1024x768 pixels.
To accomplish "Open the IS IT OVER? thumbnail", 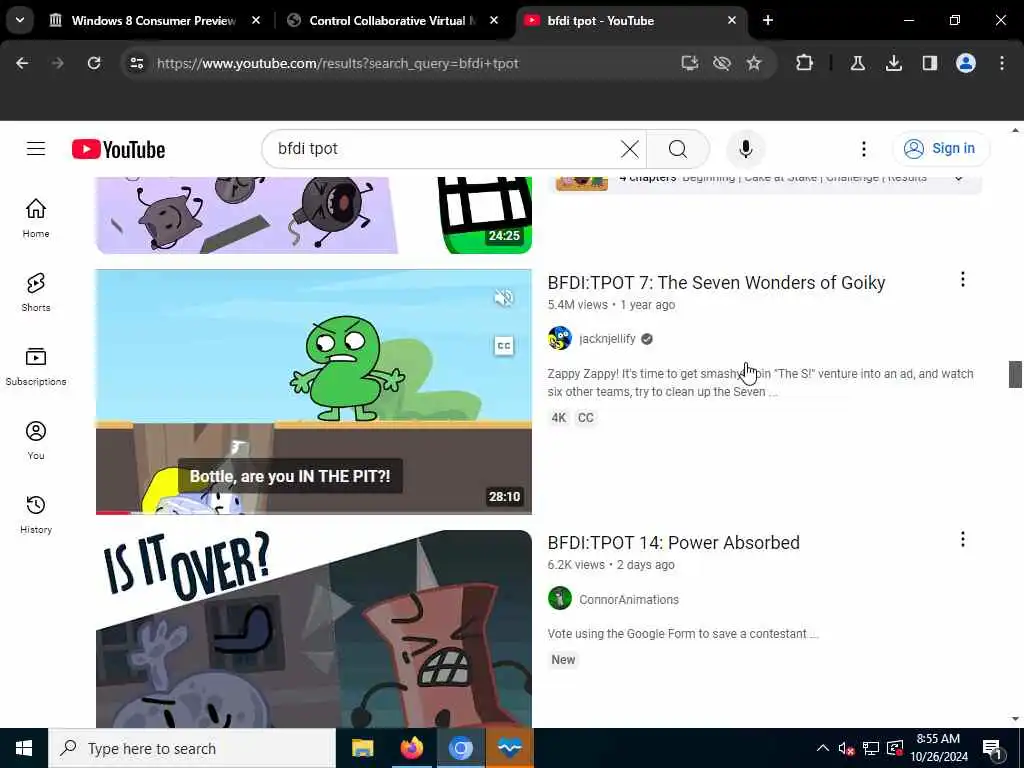I will click(313, 629).
